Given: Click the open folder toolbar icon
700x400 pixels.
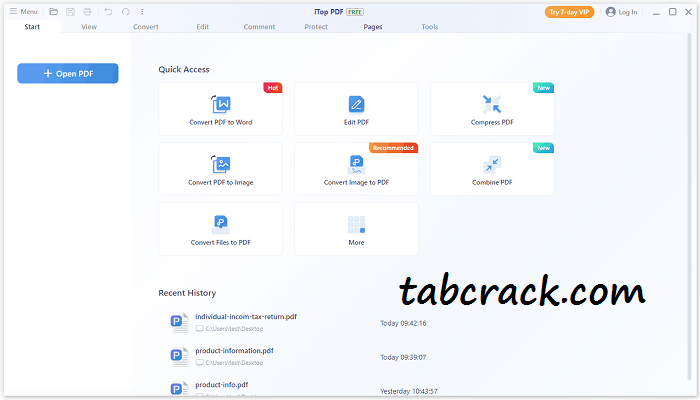Looking at the screenshot, I should tap(54, 12).
